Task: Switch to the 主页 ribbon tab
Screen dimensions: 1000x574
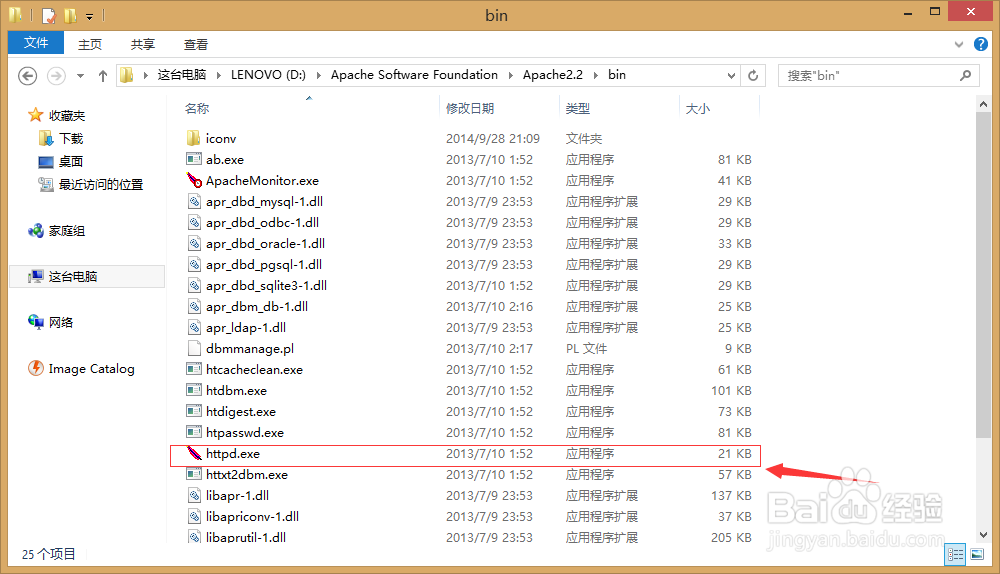Action: 90,44
